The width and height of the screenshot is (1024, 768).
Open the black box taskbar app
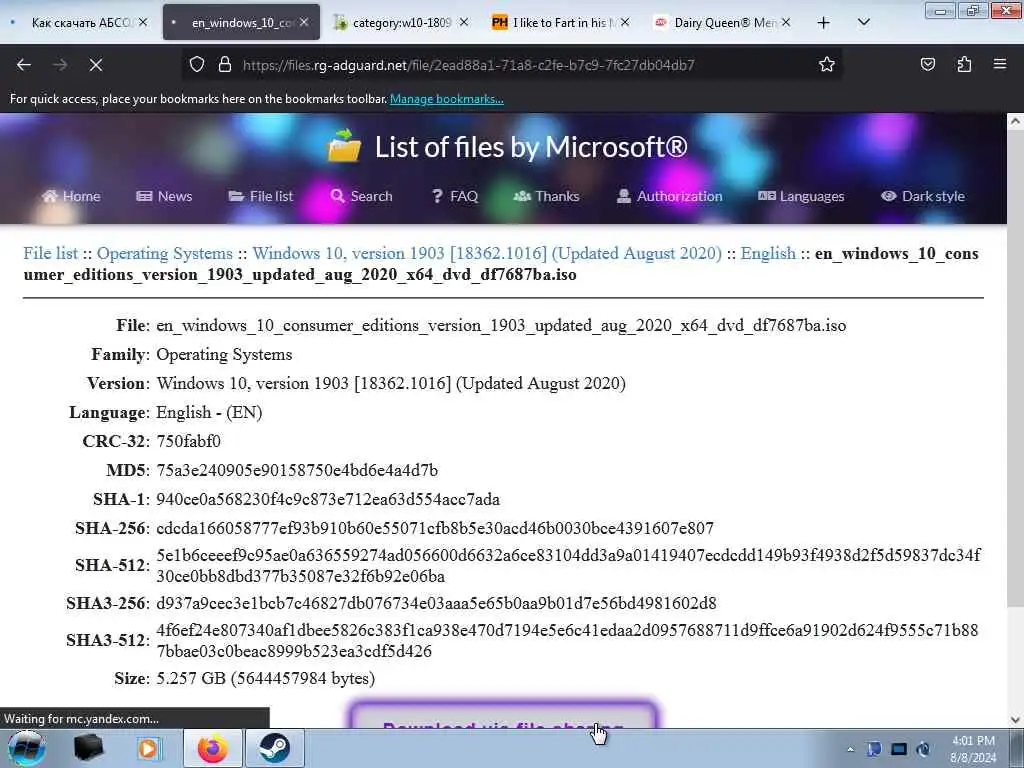pyautogui.click(x=88, y=748)
